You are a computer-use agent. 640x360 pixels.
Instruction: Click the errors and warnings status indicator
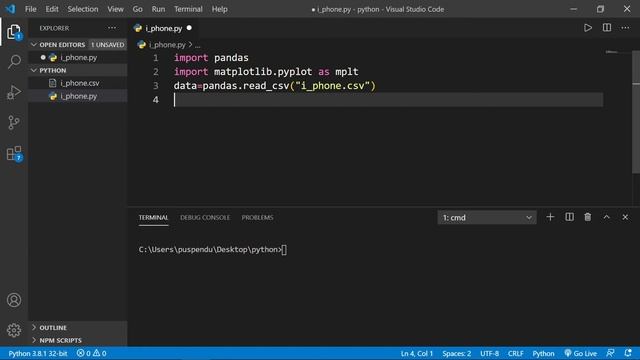(91, 353)
